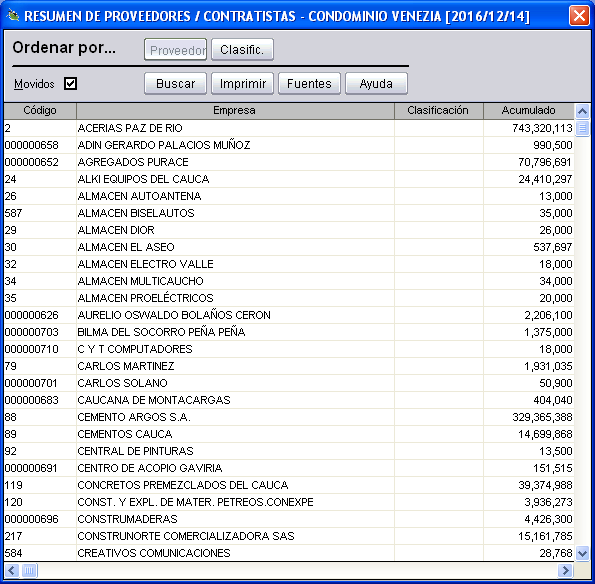595x584 pixels.
Task: Click the Clasificación column header
Action: point(439,110)
